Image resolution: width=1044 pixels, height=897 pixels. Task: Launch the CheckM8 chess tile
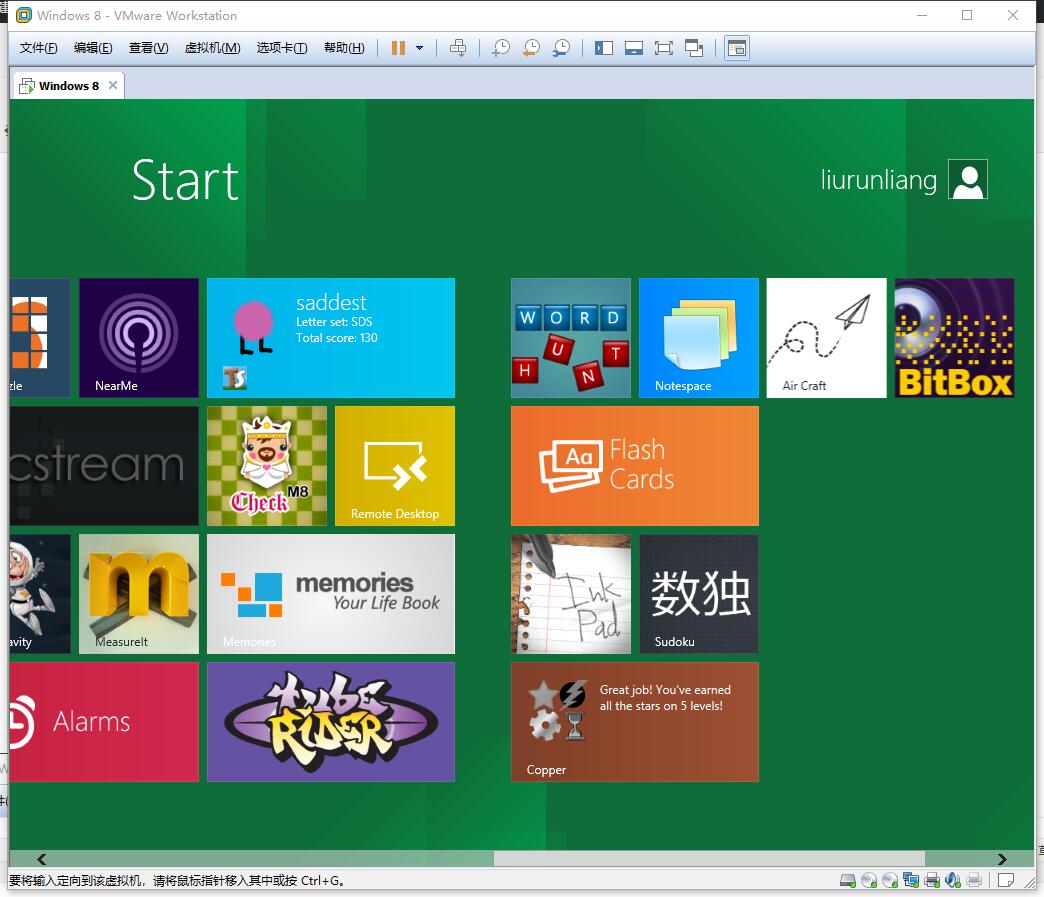pyautogui.click(x=267, y=465)
